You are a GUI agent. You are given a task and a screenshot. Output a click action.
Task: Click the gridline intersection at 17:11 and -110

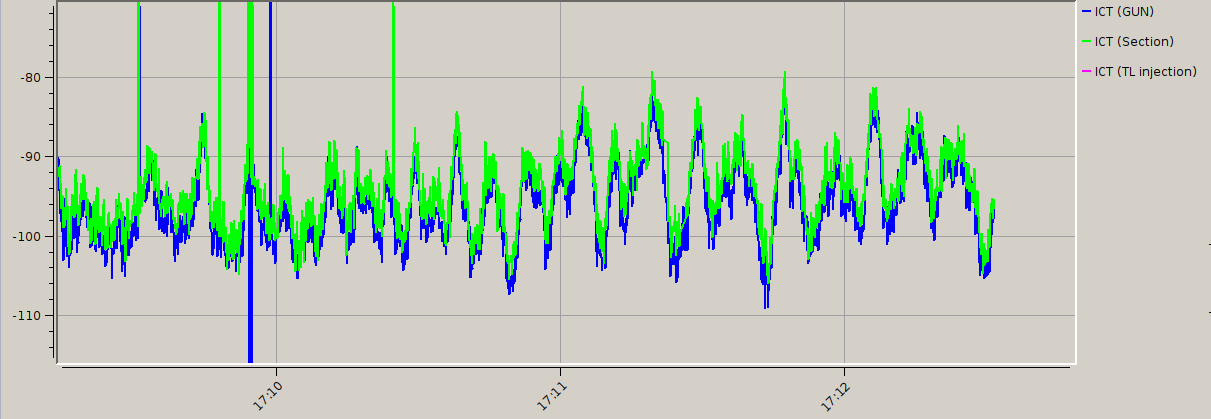point(560,316)
